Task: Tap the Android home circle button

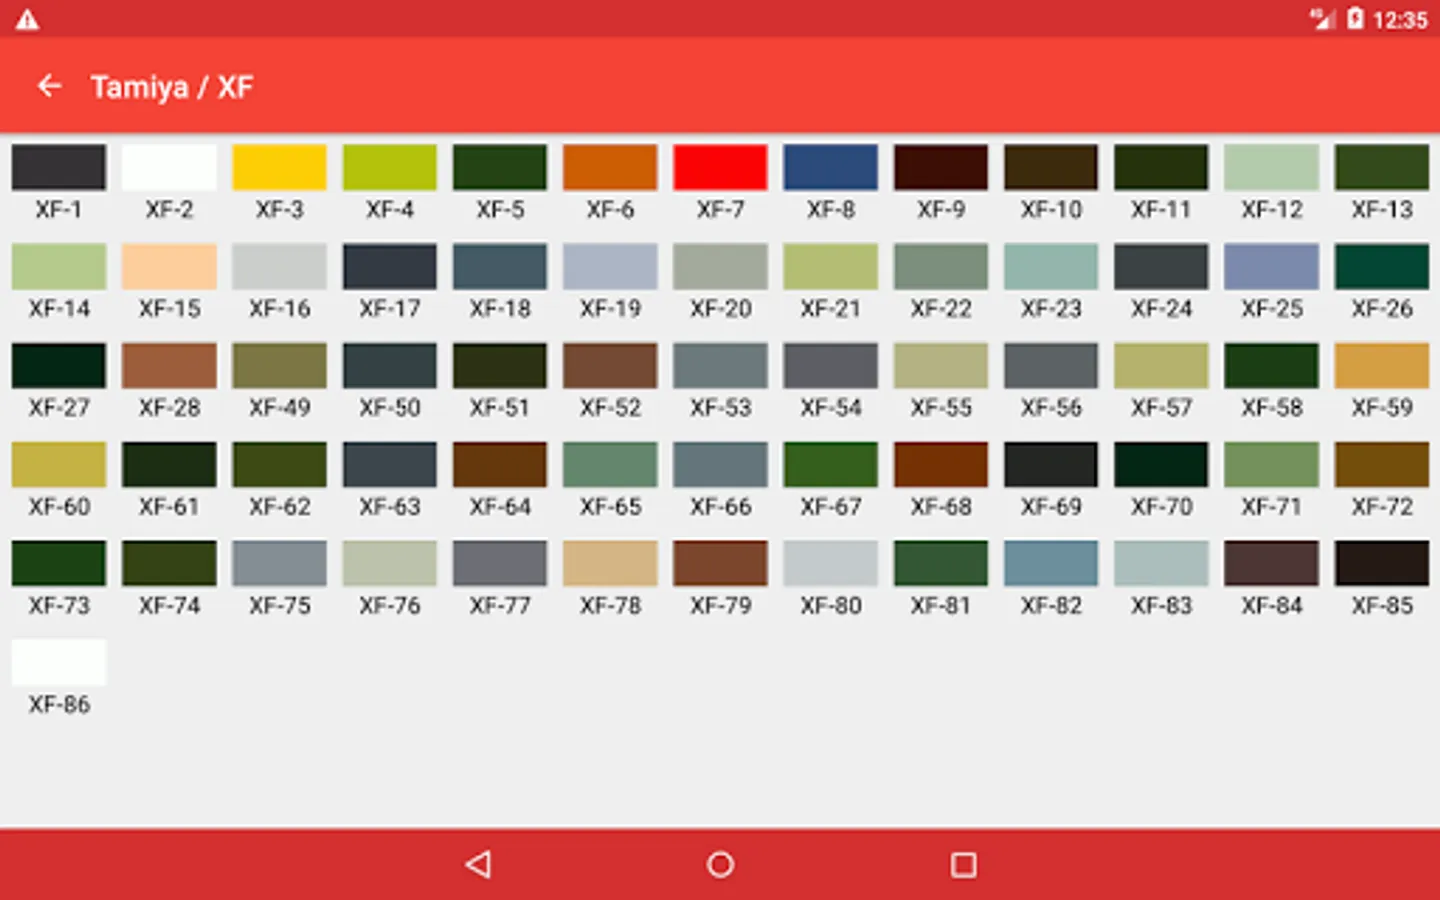Action: 720,864
